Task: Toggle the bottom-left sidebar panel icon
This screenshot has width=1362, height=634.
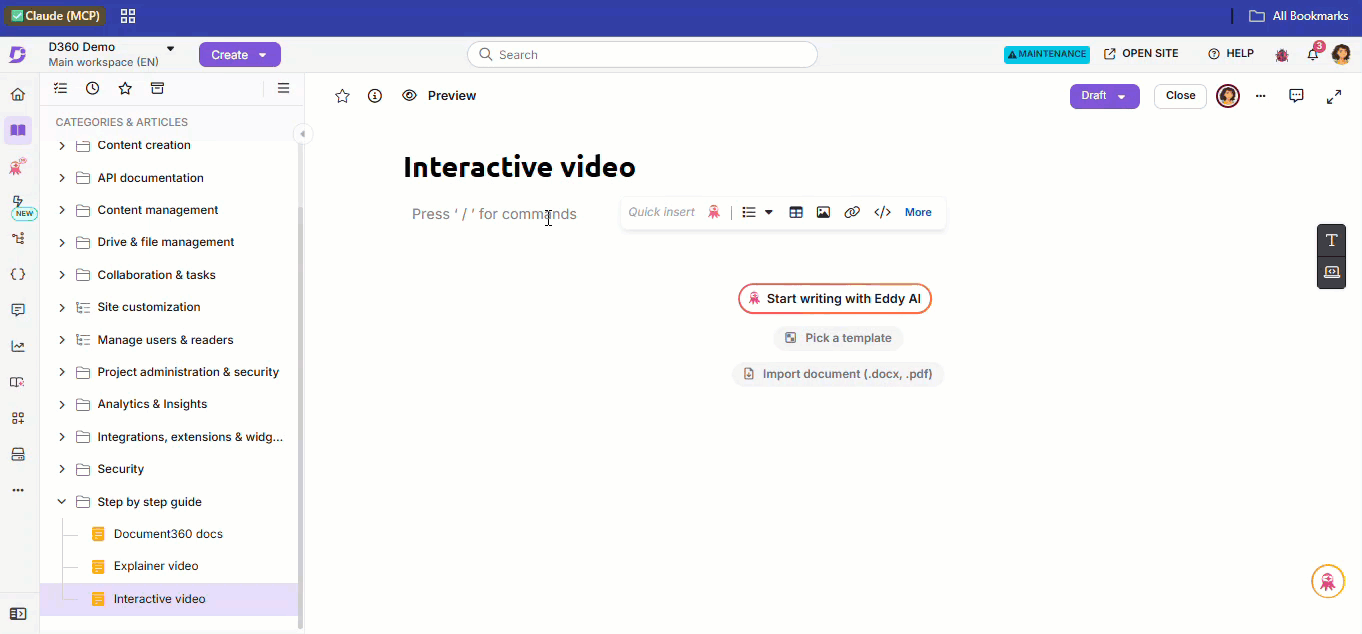Action: point(18,613)
